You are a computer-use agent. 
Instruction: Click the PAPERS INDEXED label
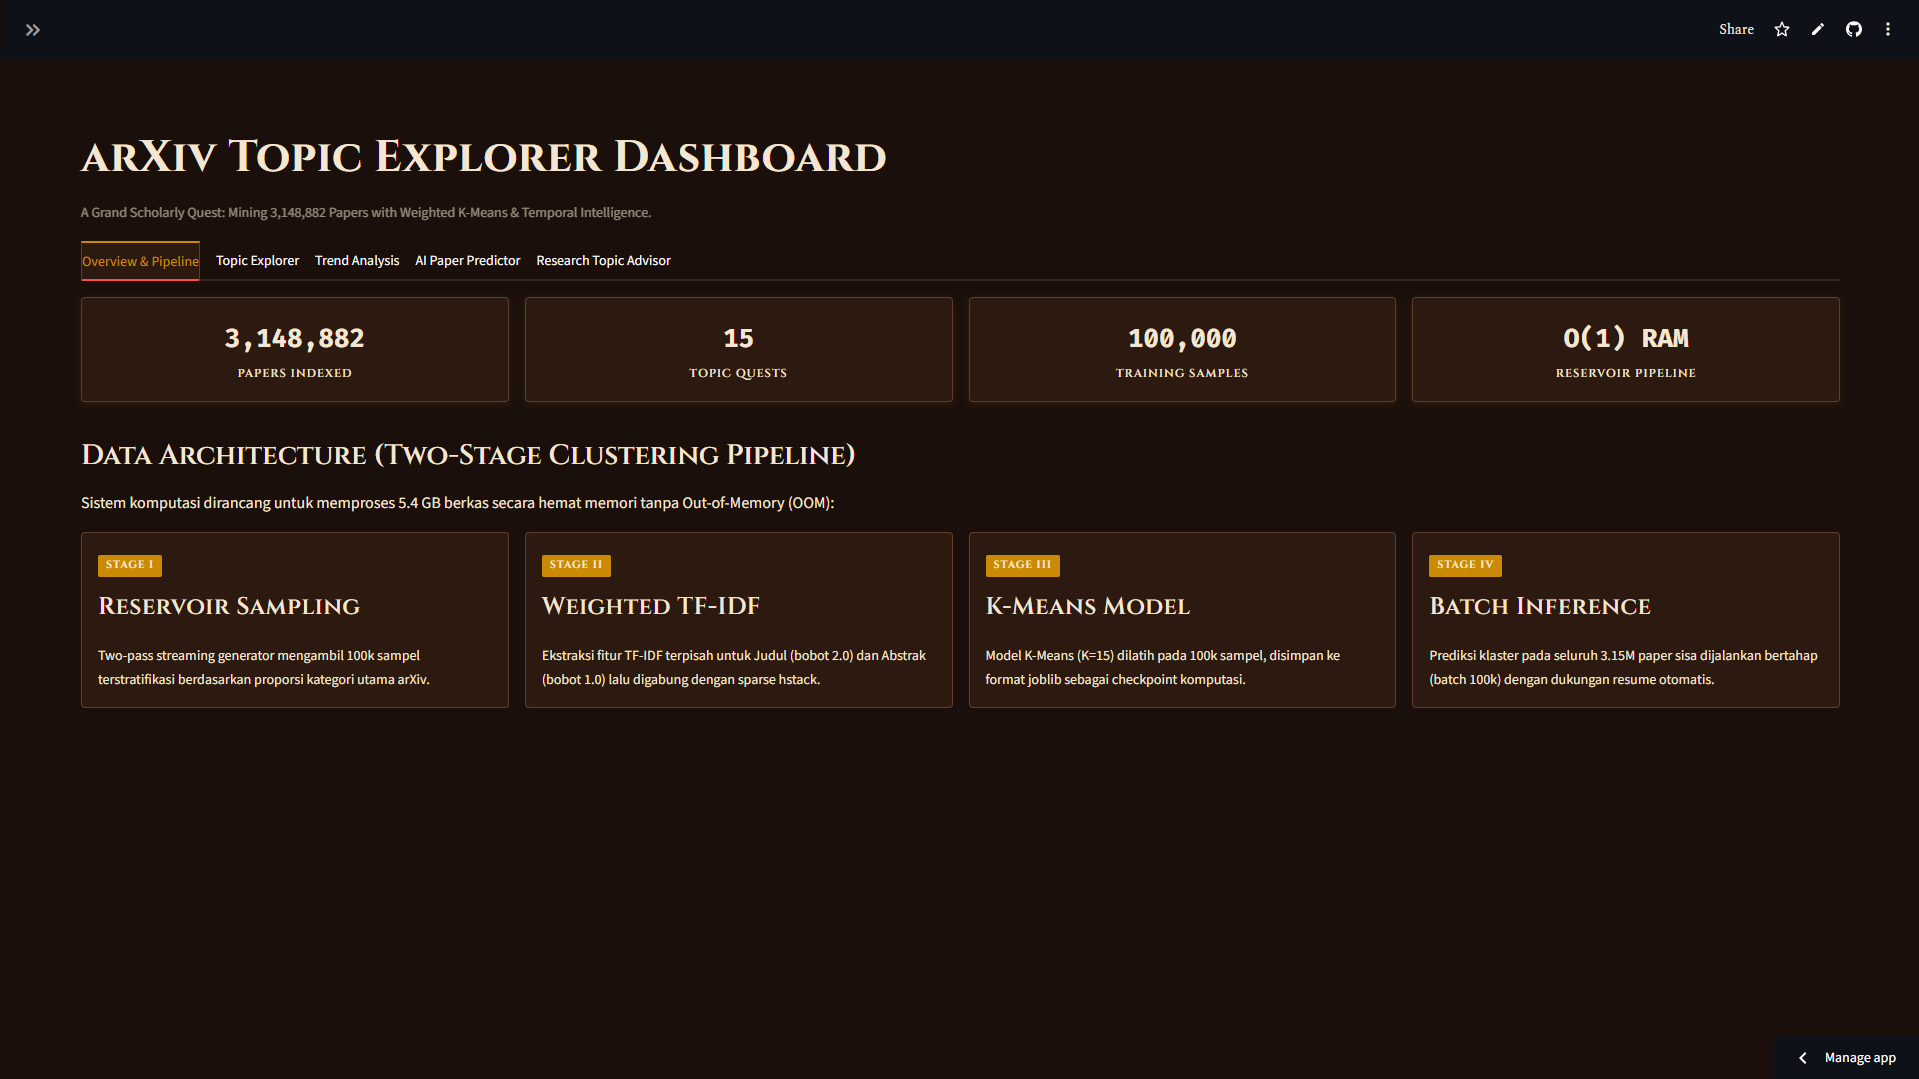tap(294, 373)
